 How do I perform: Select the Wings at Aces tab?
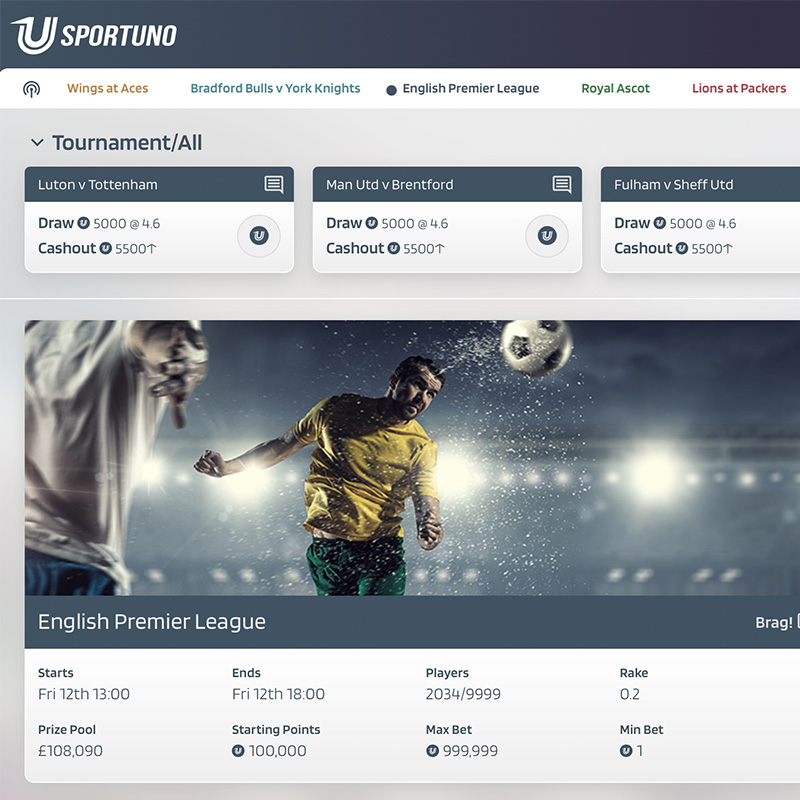[x=108, y=88]
